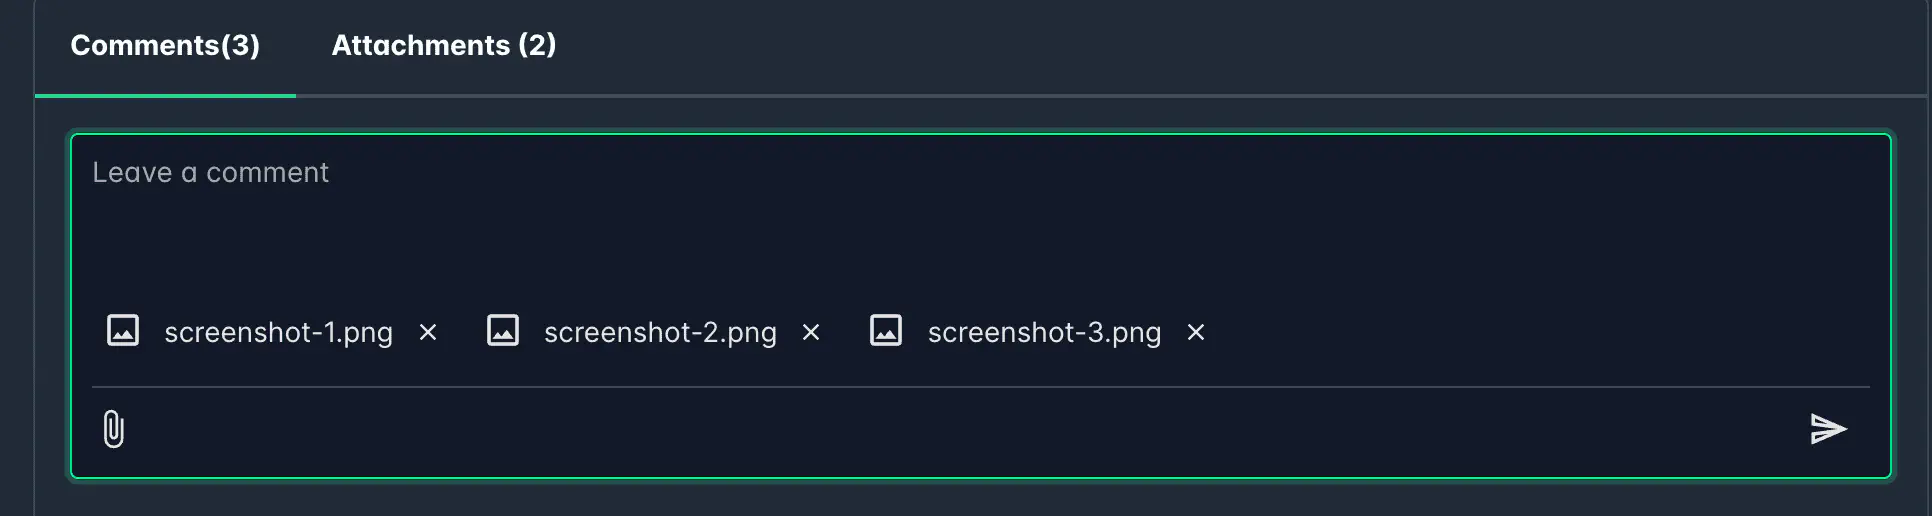This screenshot has height=516, width=1932.
Task: Open the screenshot-1.png file name
Action: click(x=278, y=332)
